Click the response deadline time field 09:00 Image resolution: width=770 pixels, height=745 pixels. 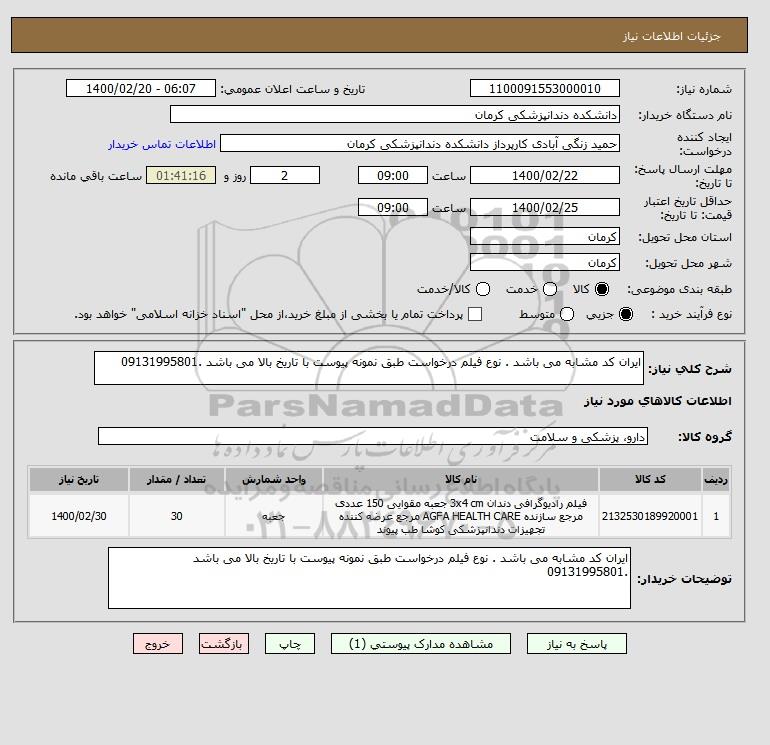[393, 175]
